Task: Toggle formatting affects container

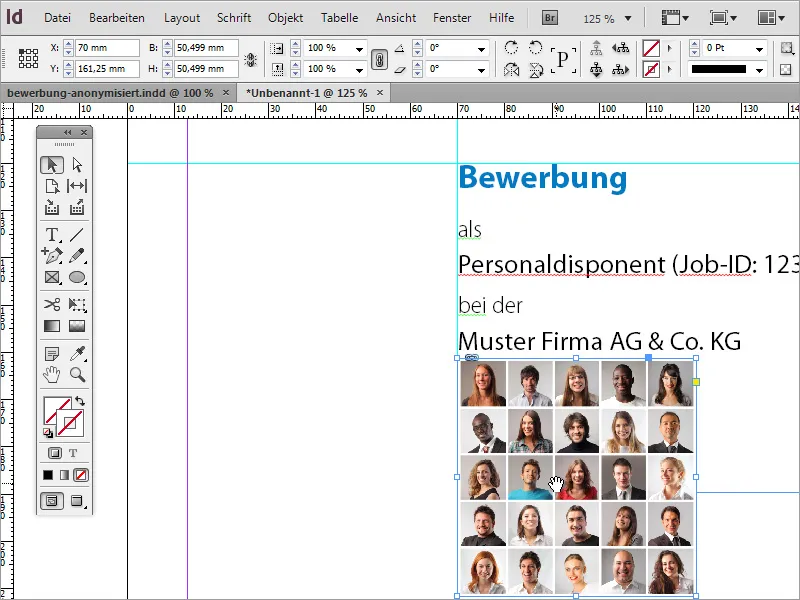Action: pyautogui.click(x=55, y=453)
